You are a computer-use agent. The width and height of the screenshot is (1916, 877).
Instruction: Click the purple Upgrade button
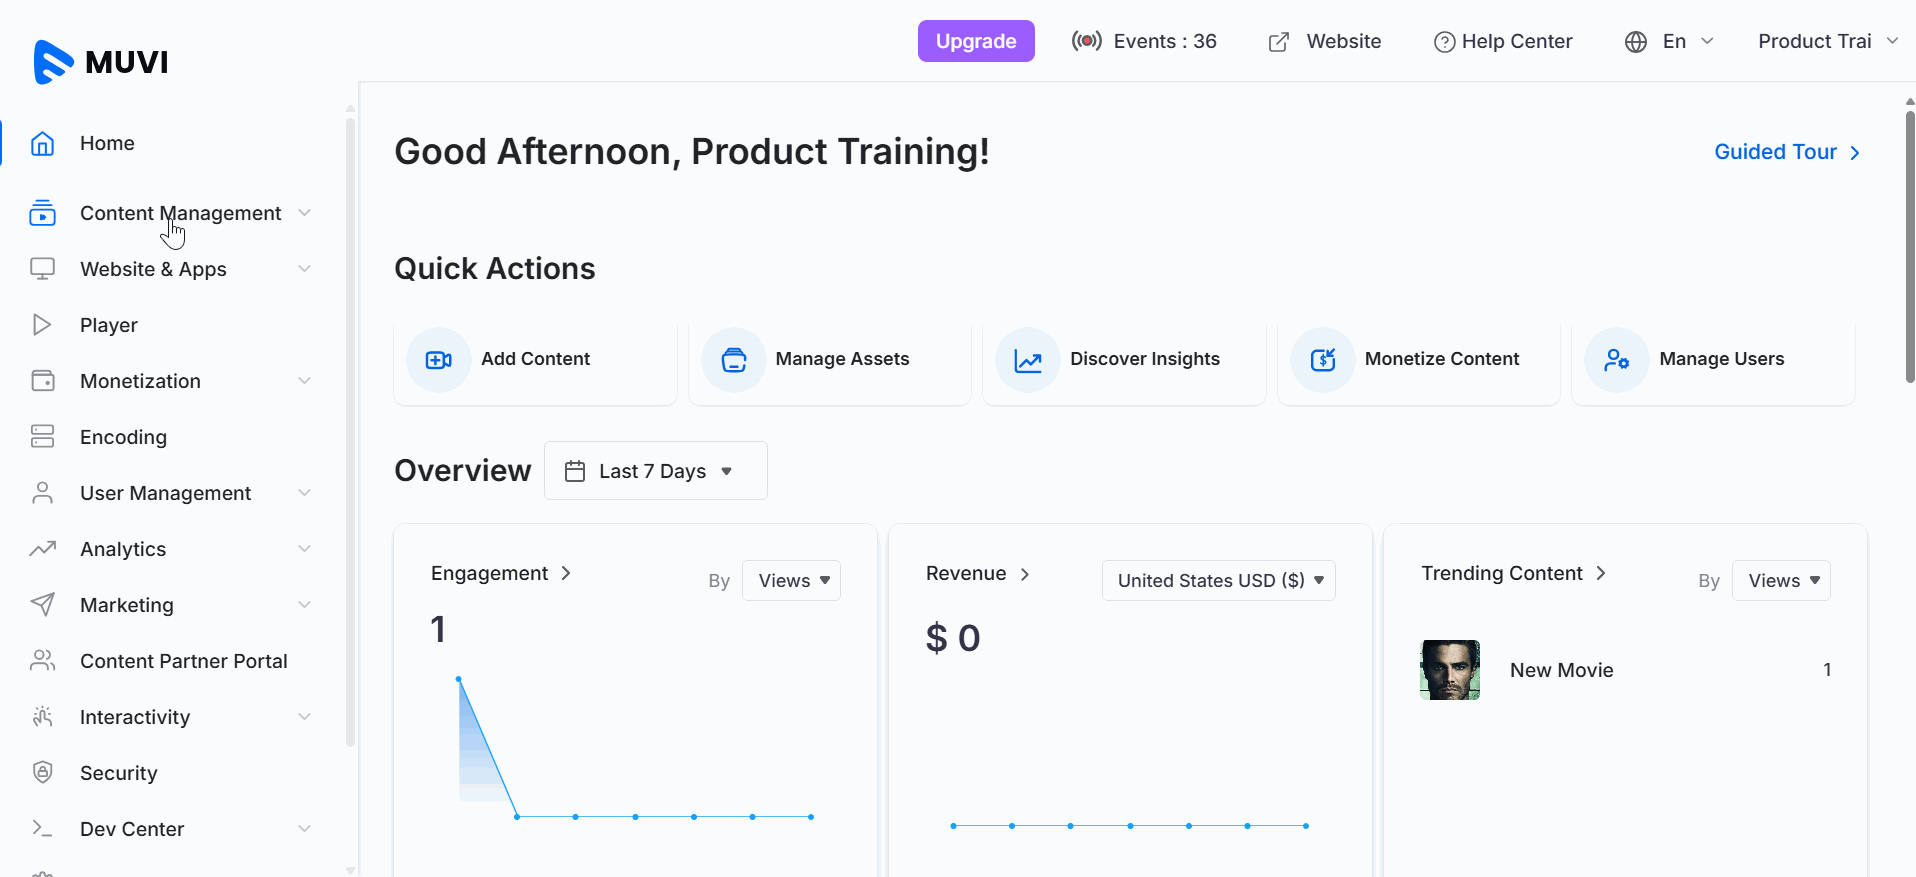click(975, 41)
